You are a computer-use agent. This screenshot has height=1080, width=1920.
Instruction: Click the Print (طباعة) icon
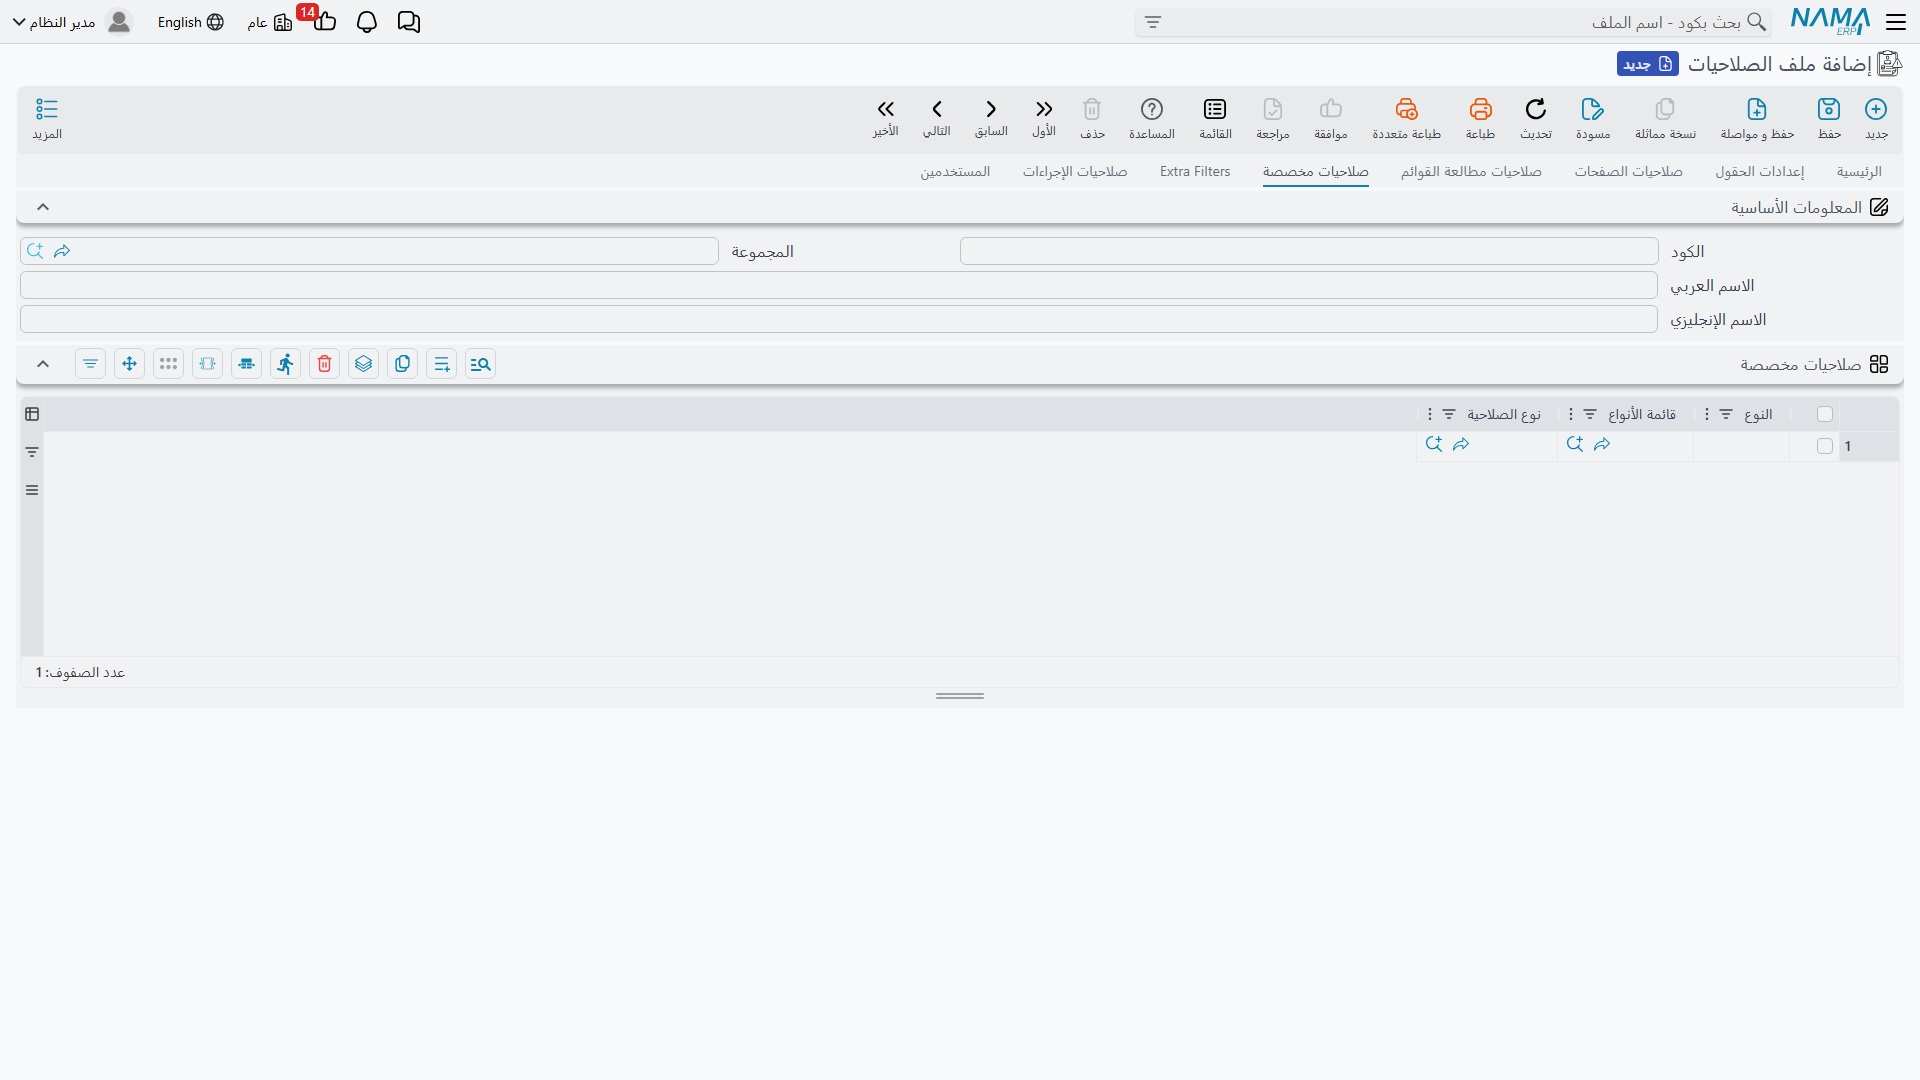(1480, 118)
